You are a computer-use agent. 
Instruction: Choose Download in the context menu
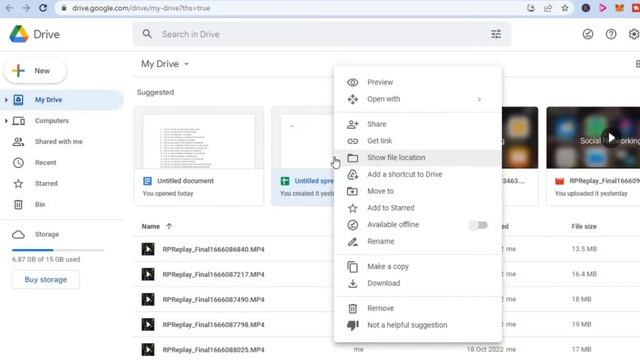pyautogui.click(x=418, y=283)
